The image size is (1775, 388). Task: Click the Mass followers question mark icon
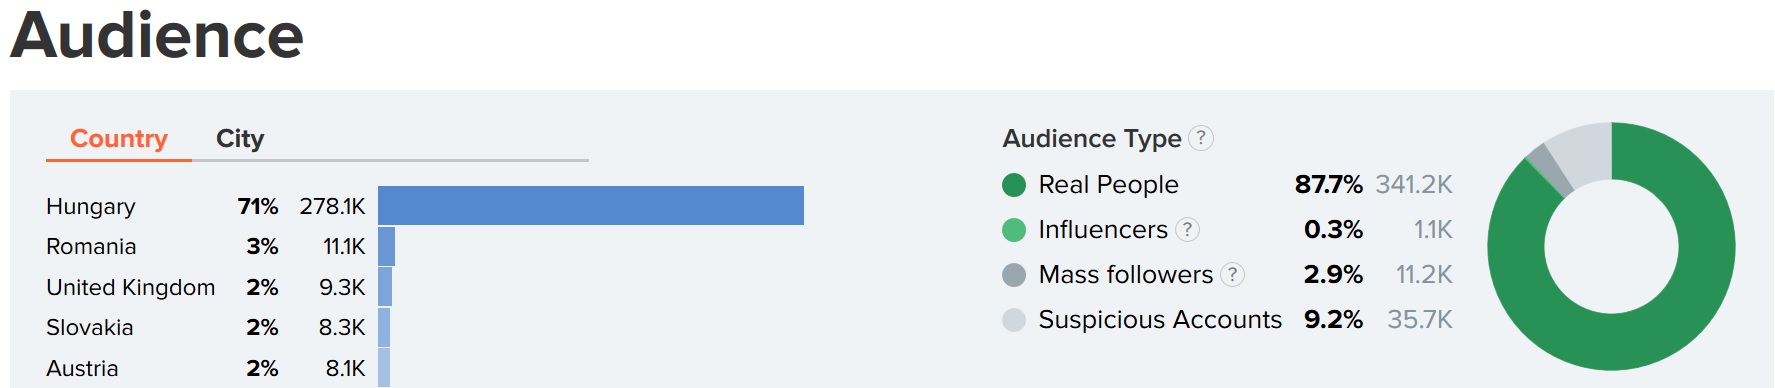tap(1232, 275)
